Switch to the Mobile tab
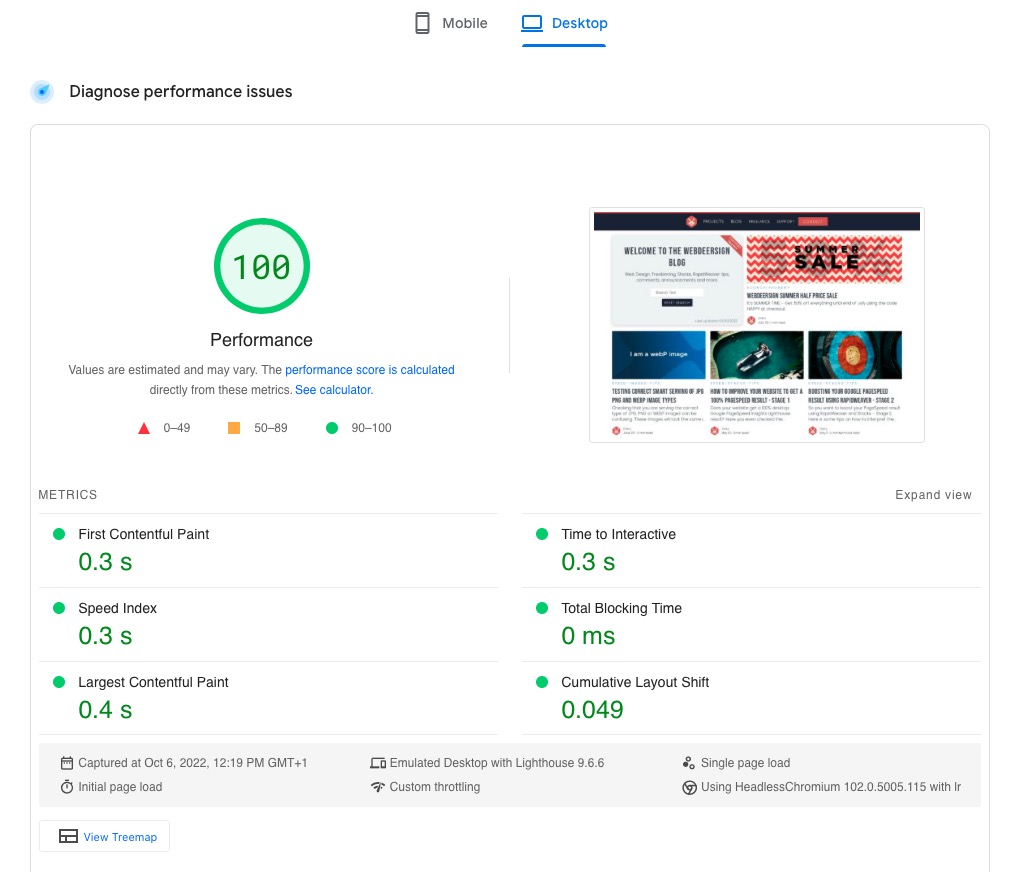 pos(451,23)
